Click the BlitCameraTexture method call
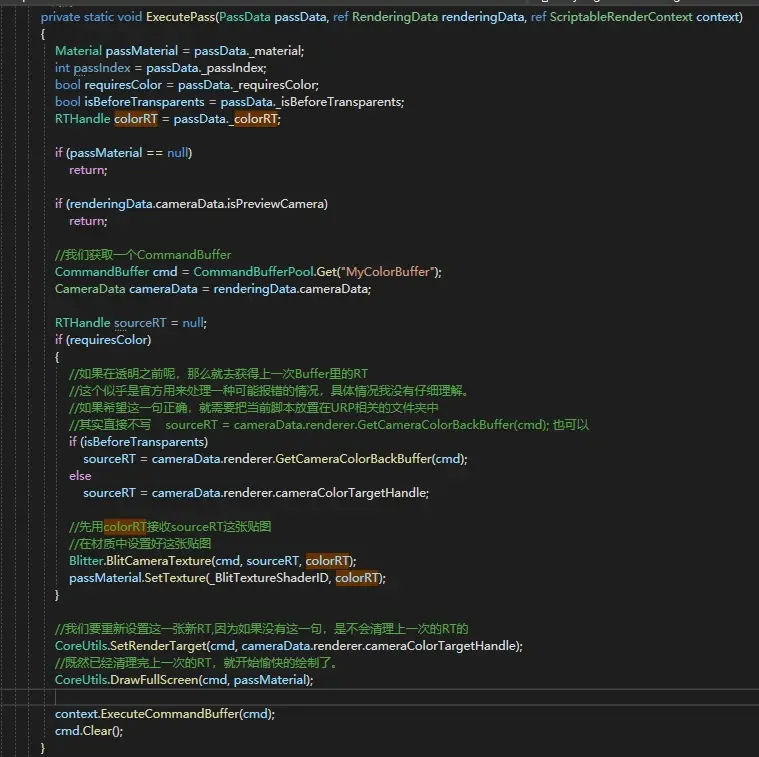 coord(159,561)
